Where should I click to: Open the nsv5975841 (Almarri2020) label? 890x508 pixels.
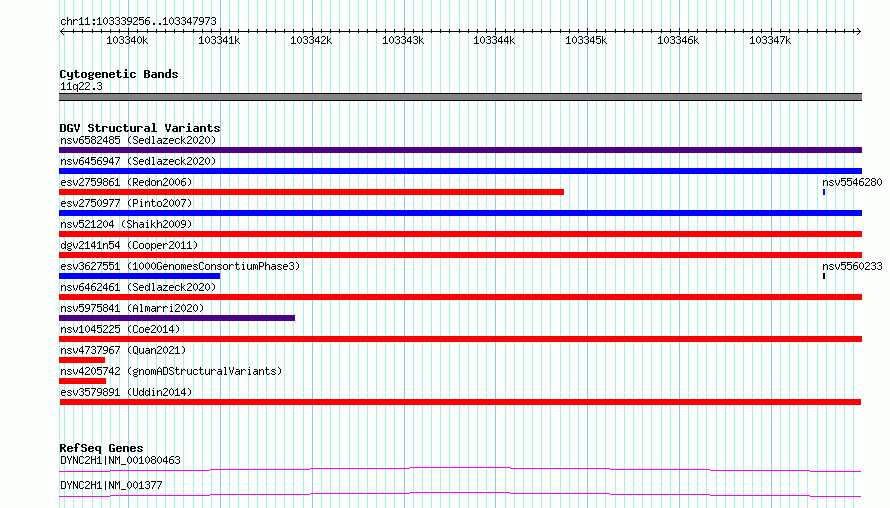pos(132,308)
